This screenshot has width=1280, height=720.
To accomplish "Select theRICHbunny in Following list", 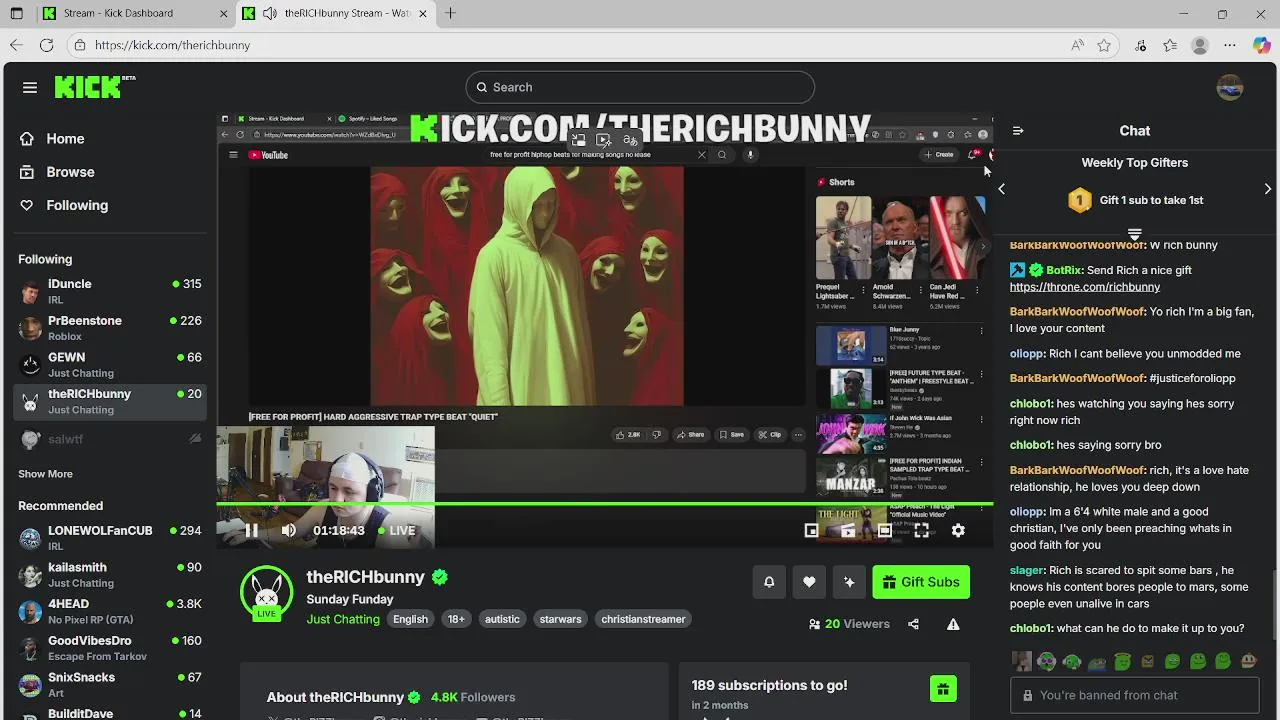I will 110,401.
